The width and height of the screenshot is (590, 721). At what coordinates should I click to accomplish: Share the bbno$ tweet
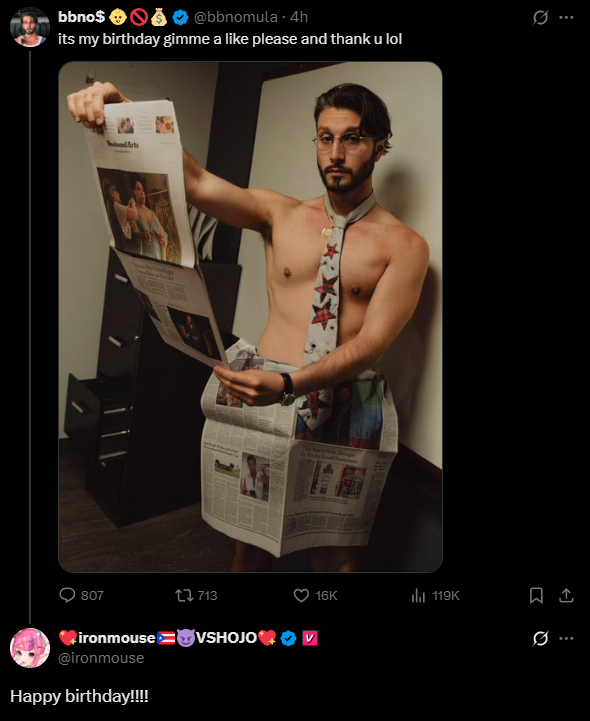point(566,595)
